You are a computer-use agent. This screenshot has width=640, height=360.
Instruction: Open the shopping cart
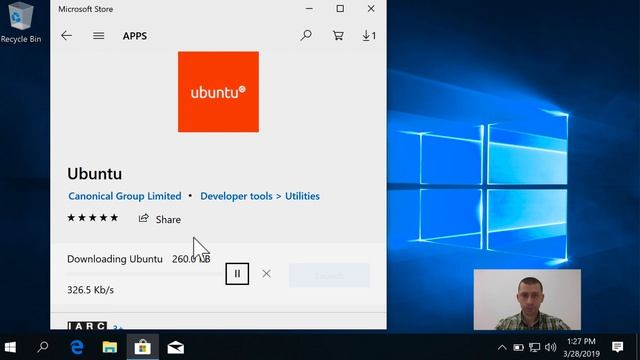coord(338,36)
